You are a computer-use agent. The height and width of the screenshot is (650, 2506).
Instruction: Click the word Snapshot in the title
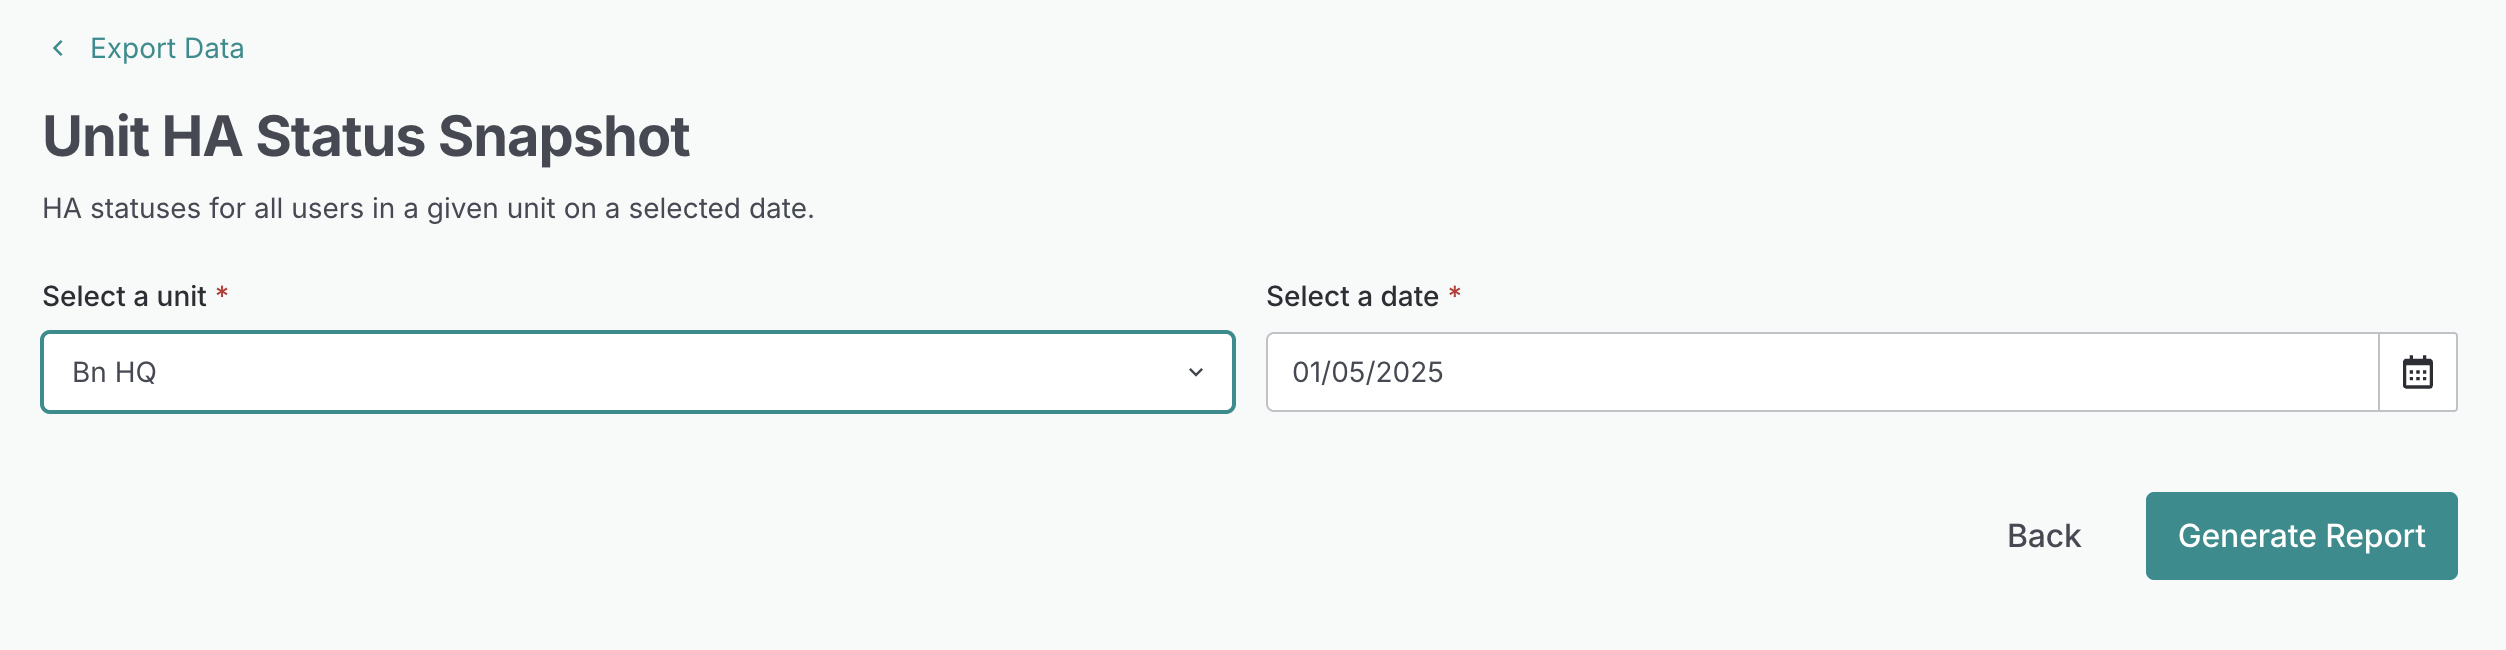(564, 136)
